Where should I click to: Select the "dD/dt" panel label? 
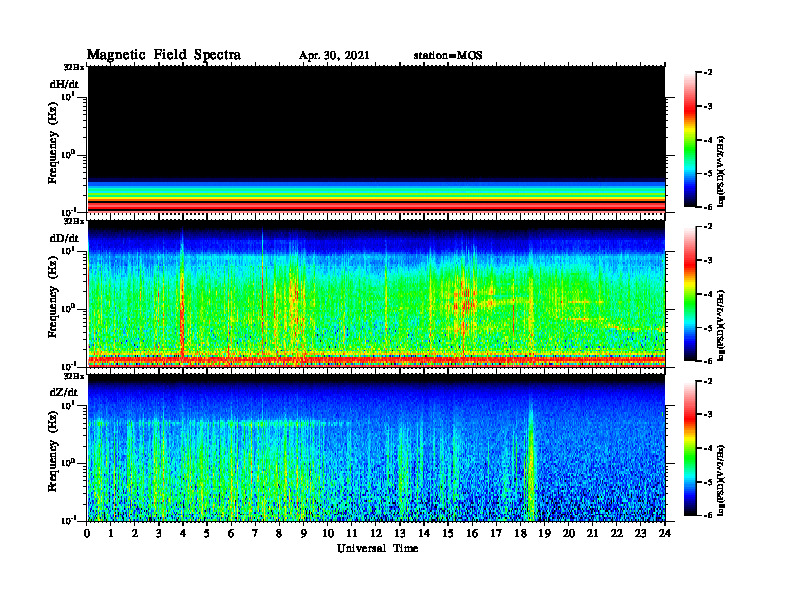pos(64,238)
